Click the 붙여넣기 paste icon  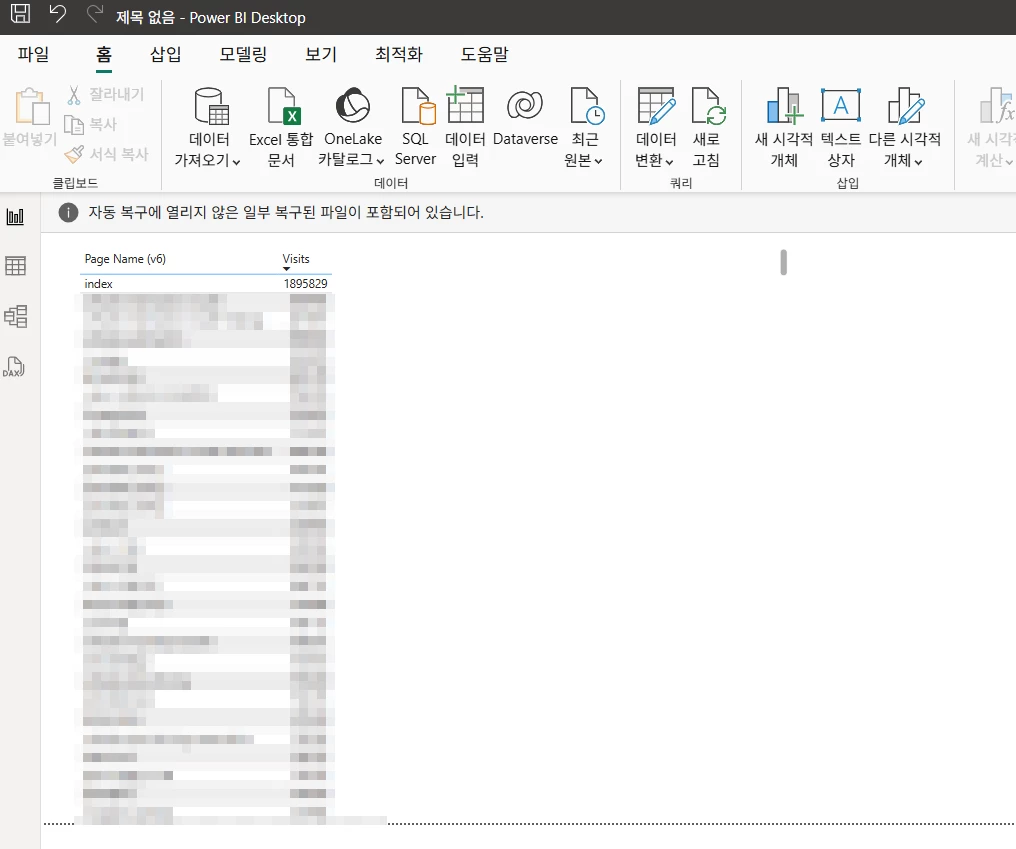click(32, 106)
